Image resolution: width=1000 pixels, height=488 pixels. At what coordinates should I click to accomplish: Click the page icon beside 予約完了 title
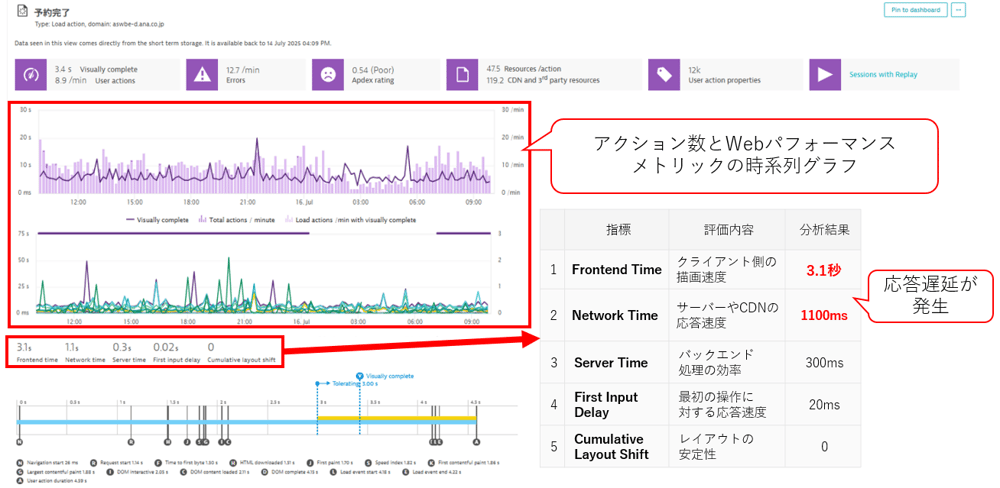click(22, 11)
